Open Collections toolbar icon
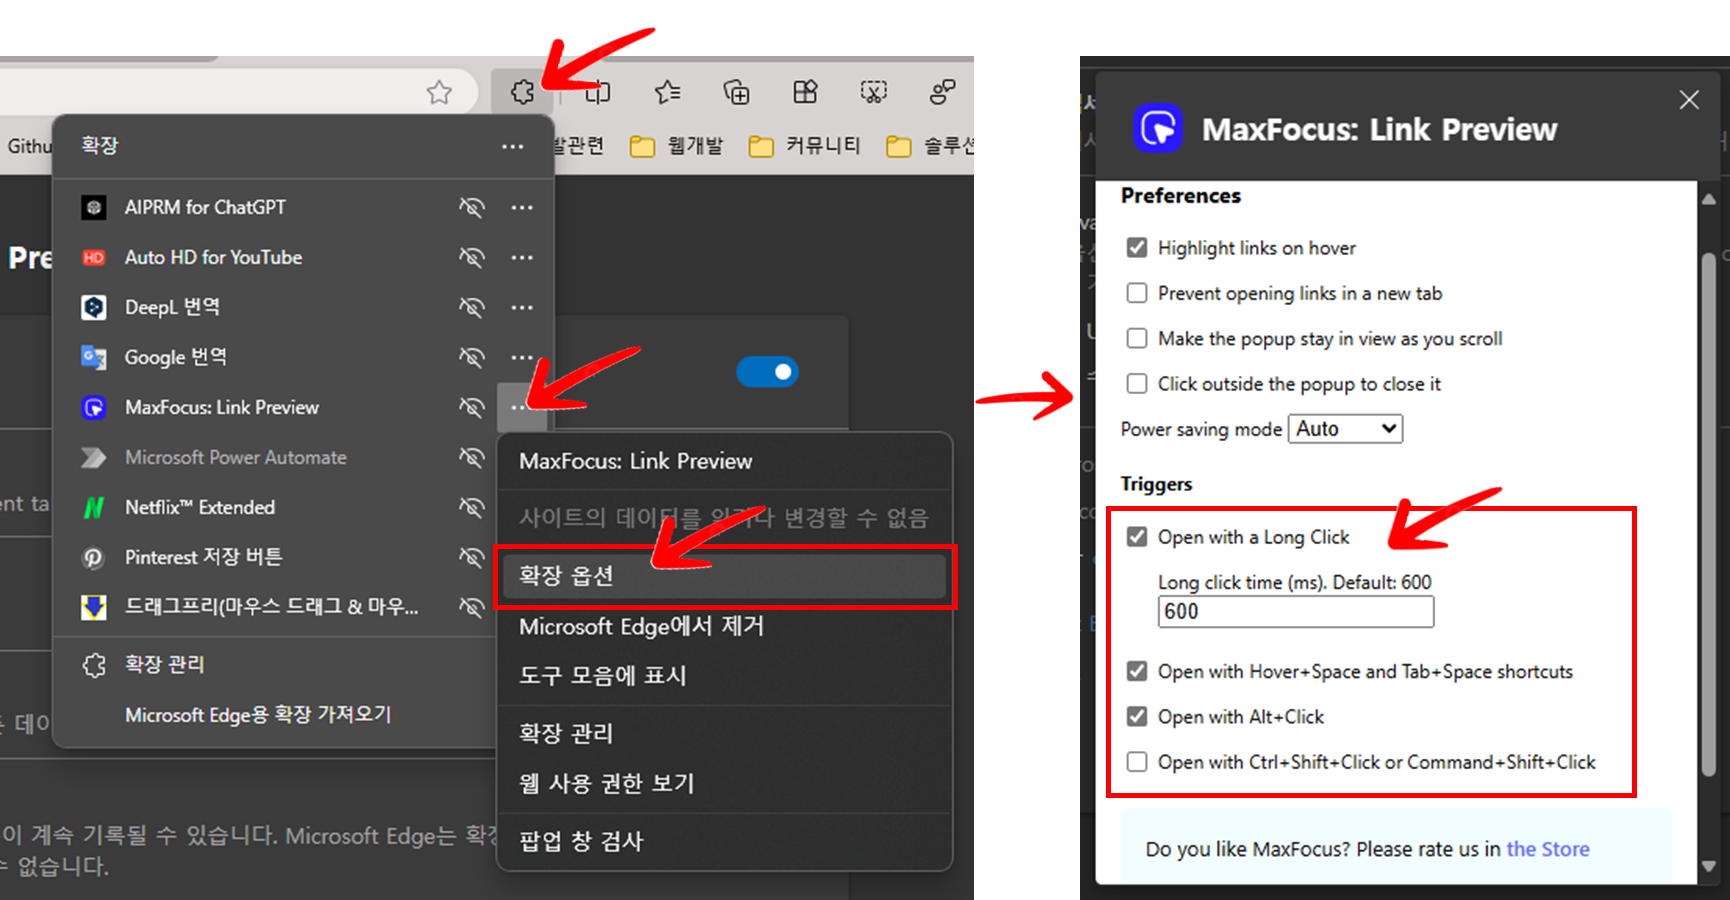Image resolution: width=1730 pixels, height=900 pixels. click(736, 93)
